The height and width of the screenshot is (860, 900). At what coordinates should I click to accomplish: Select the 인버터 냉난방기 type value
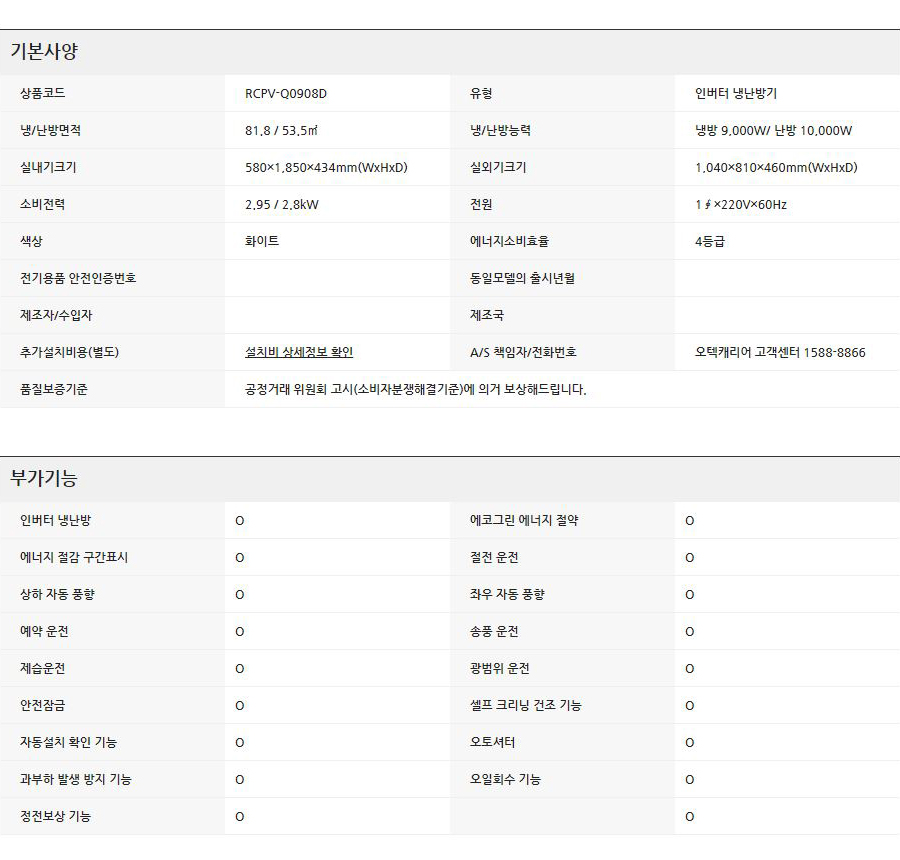736,94
